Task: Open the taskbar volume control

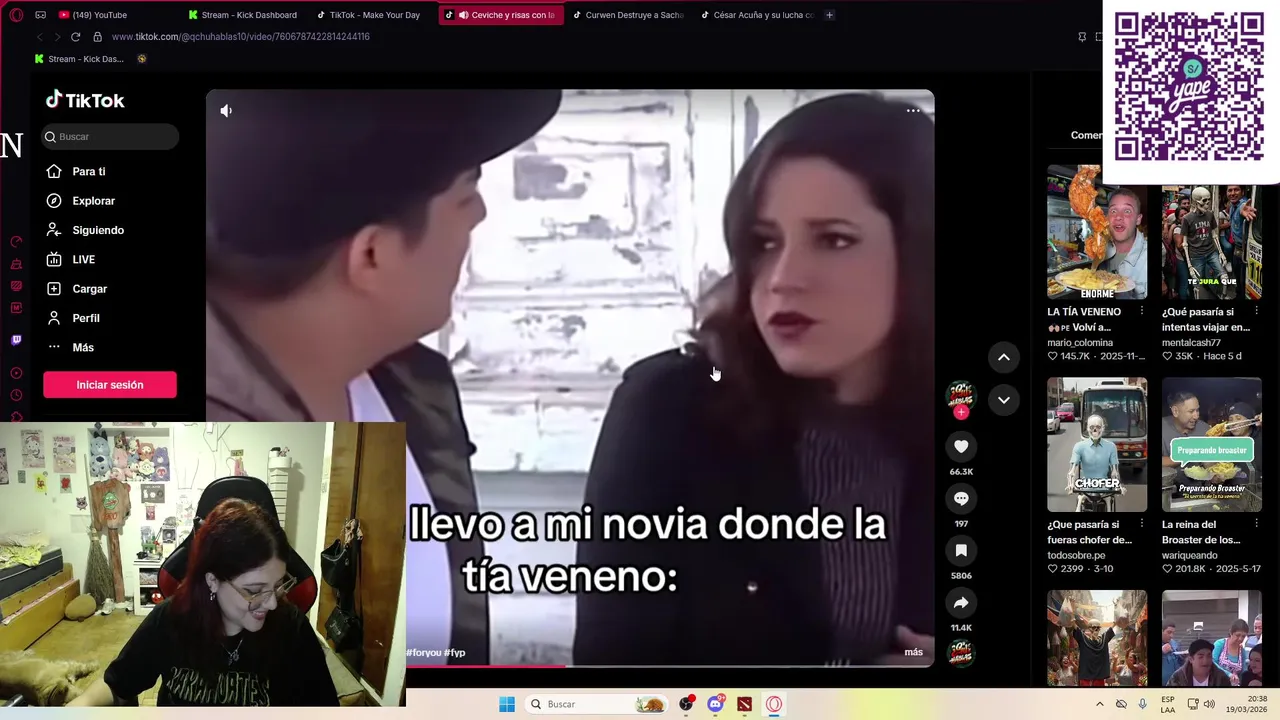Action: click(1209, 704)
